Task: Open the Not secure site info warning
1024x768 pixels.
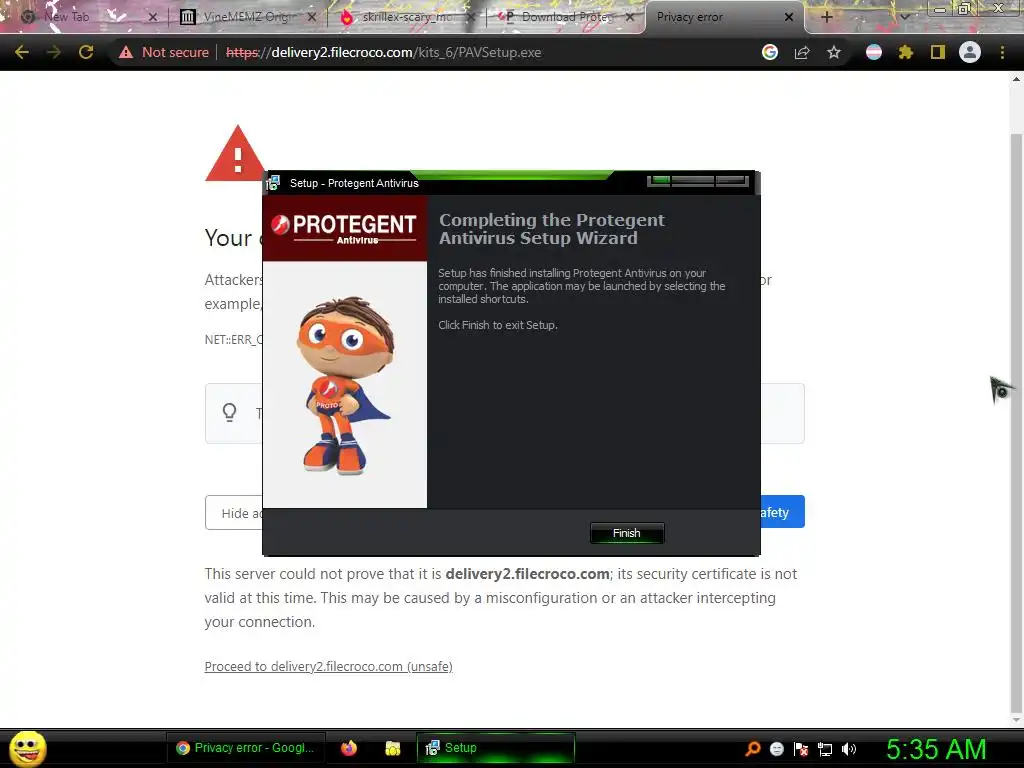Action: tap(164, 52)
